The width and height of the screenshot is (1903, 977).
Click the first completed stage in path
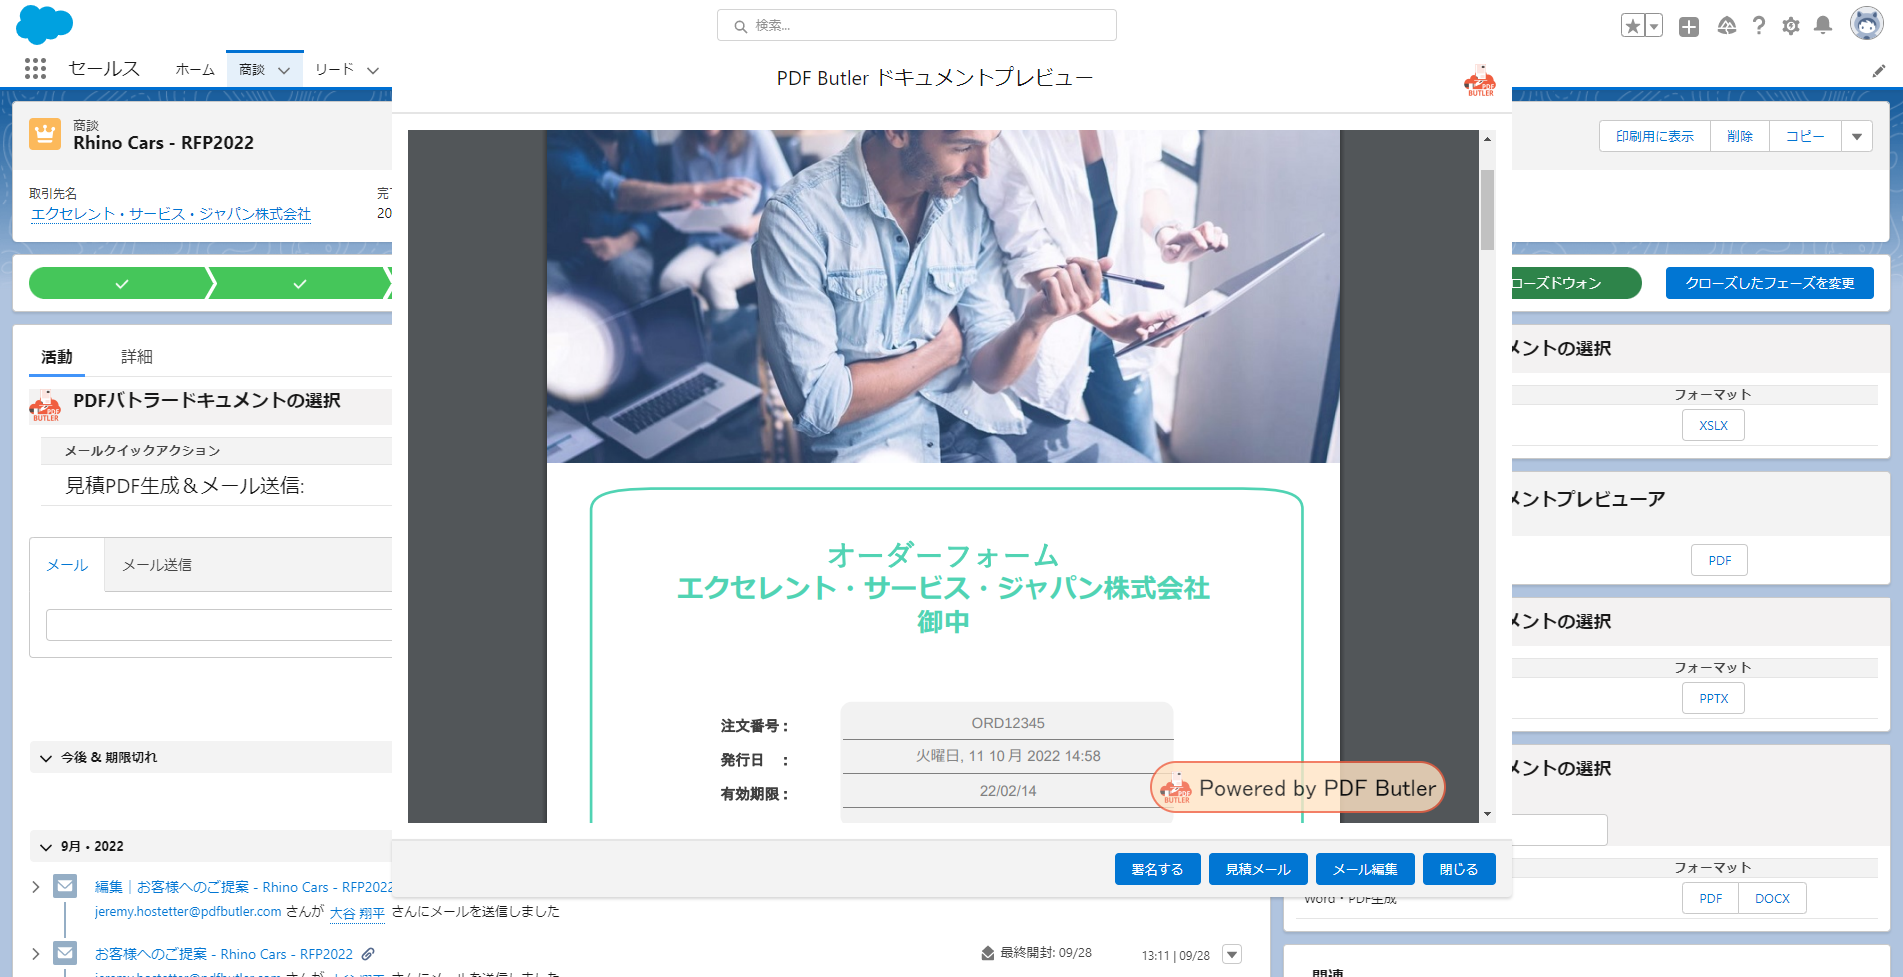[x=121, y=284]
